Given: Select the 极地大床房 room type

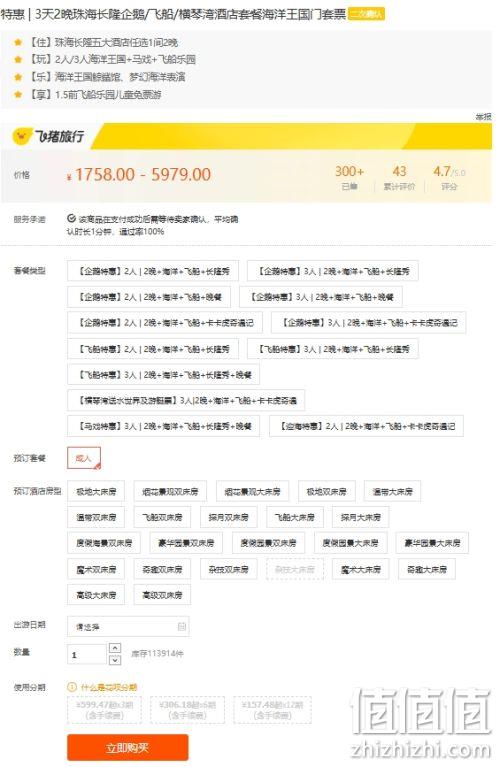Looking at the screenshot, I should pos(96,491).
